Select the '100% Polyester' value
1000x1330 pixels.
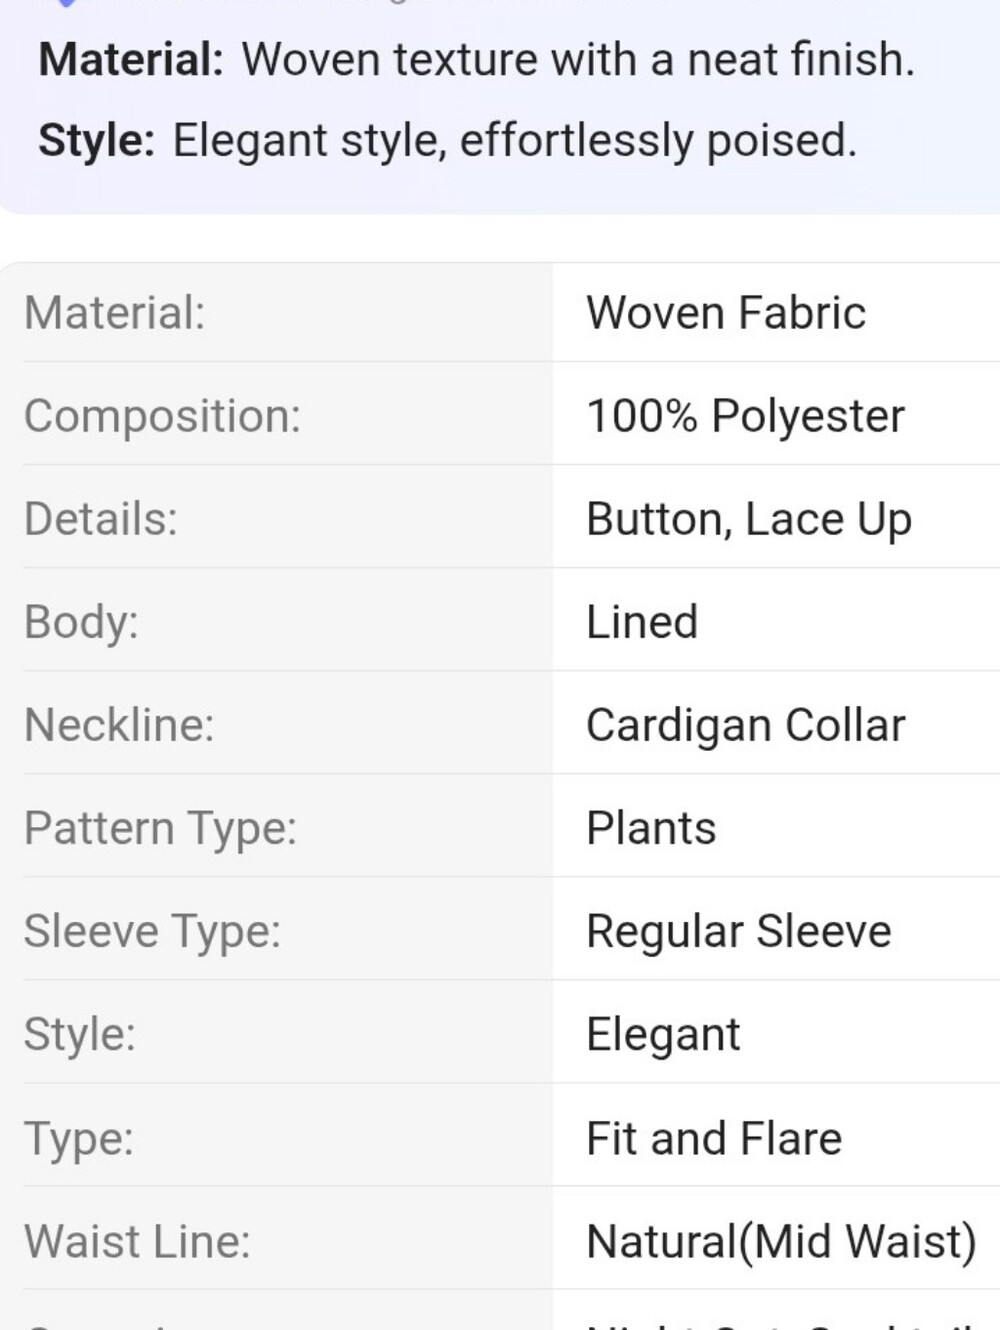(745, 416)
